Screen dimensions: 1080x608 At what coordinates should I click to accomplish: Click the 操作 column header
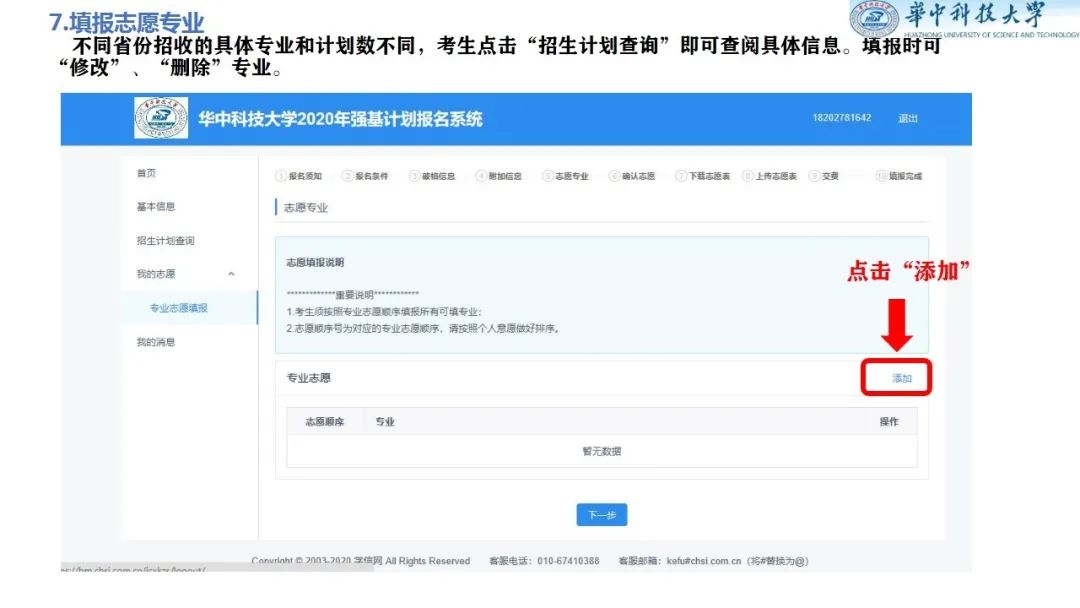click(x=889, y=421)
